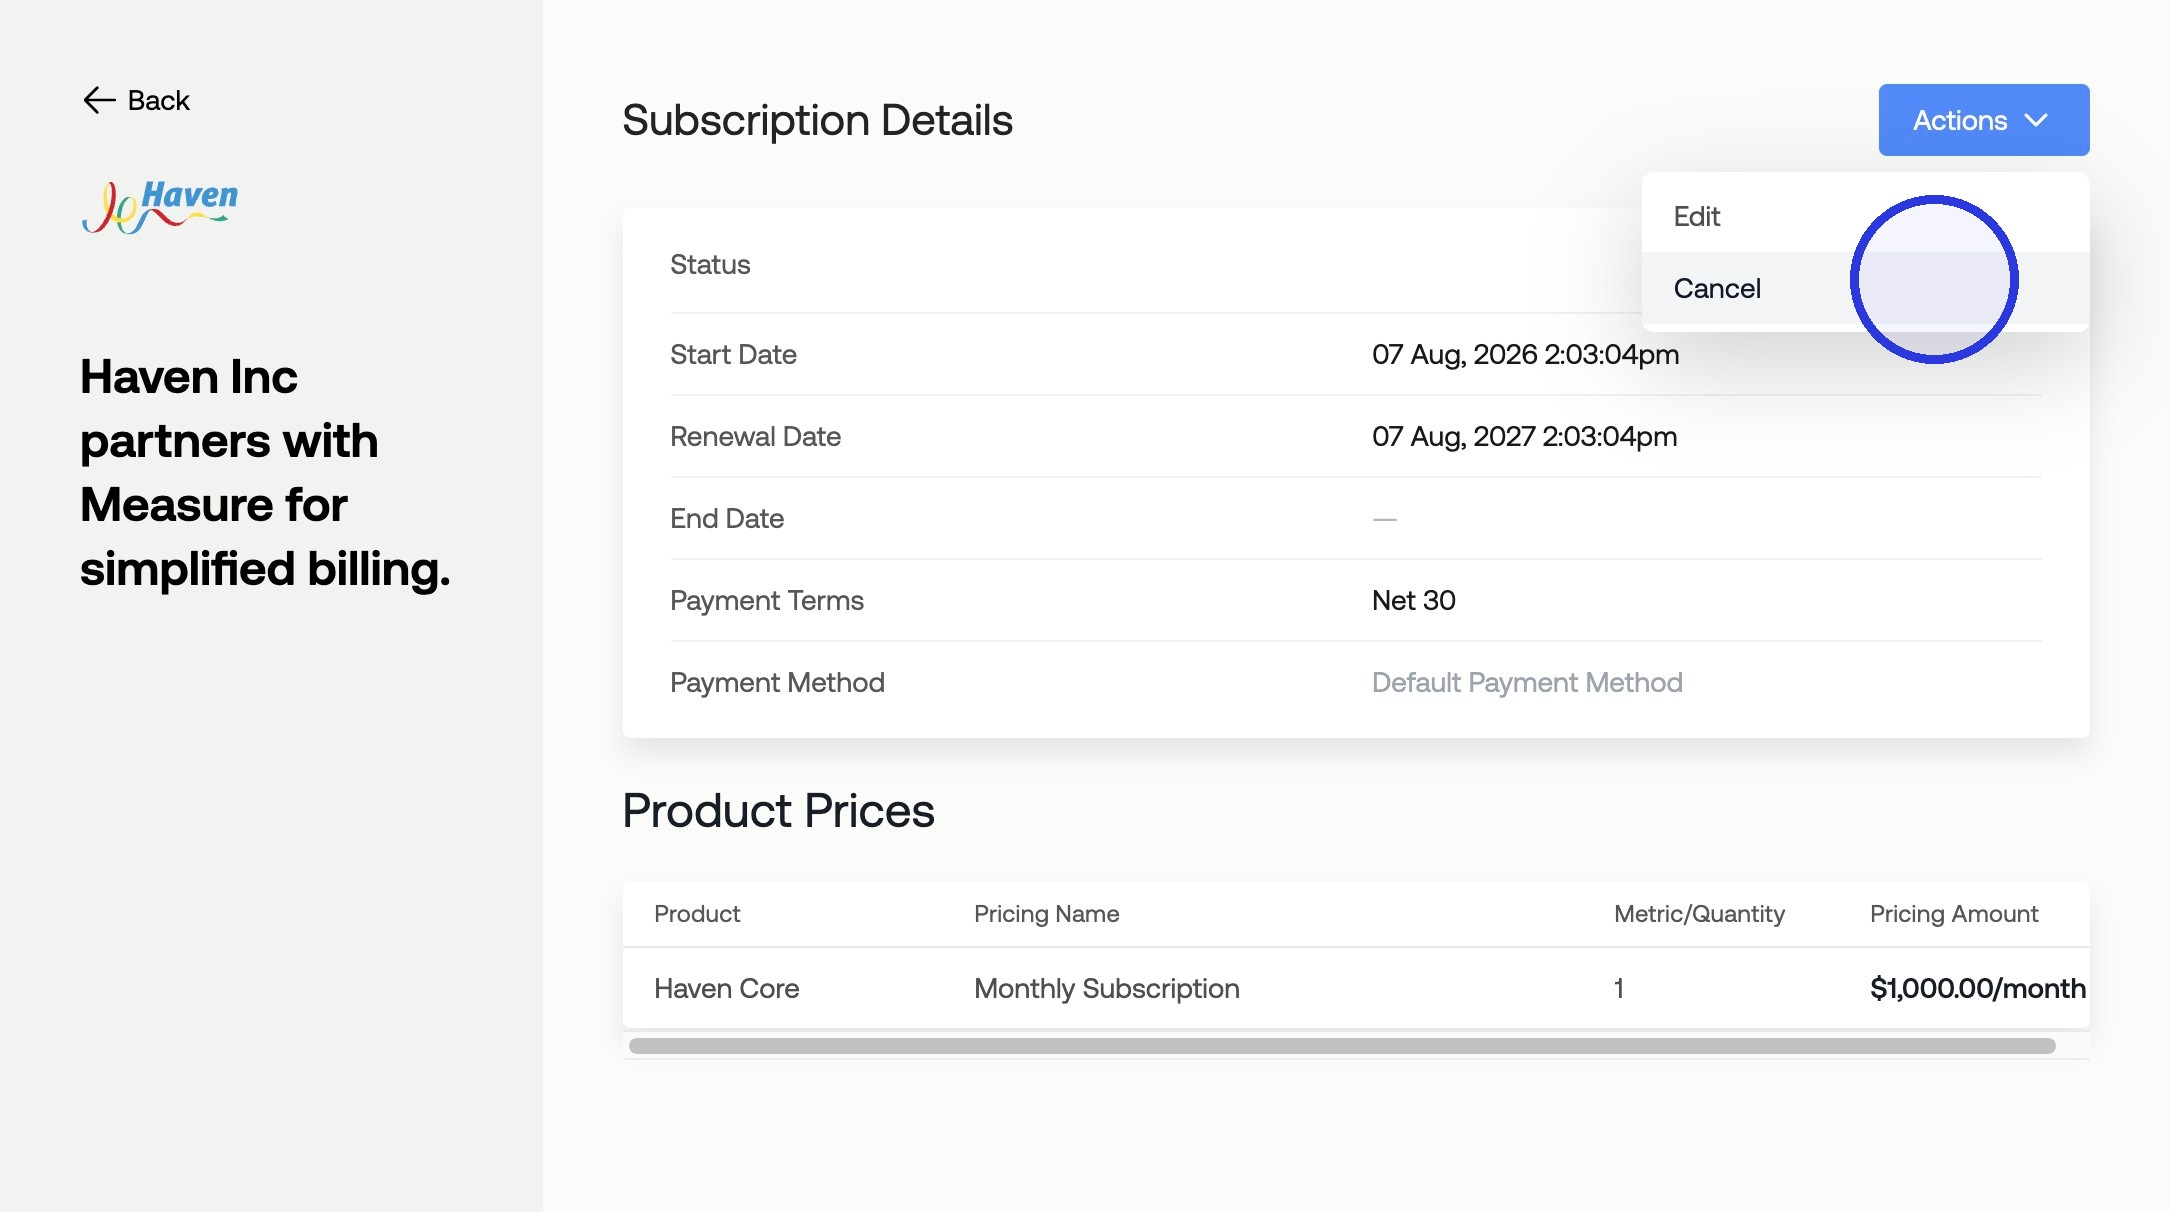Viewport: 2170px width, 1212px height.
Task: Click the Monthly Subscription pricing name
Action: (1106, 988)
